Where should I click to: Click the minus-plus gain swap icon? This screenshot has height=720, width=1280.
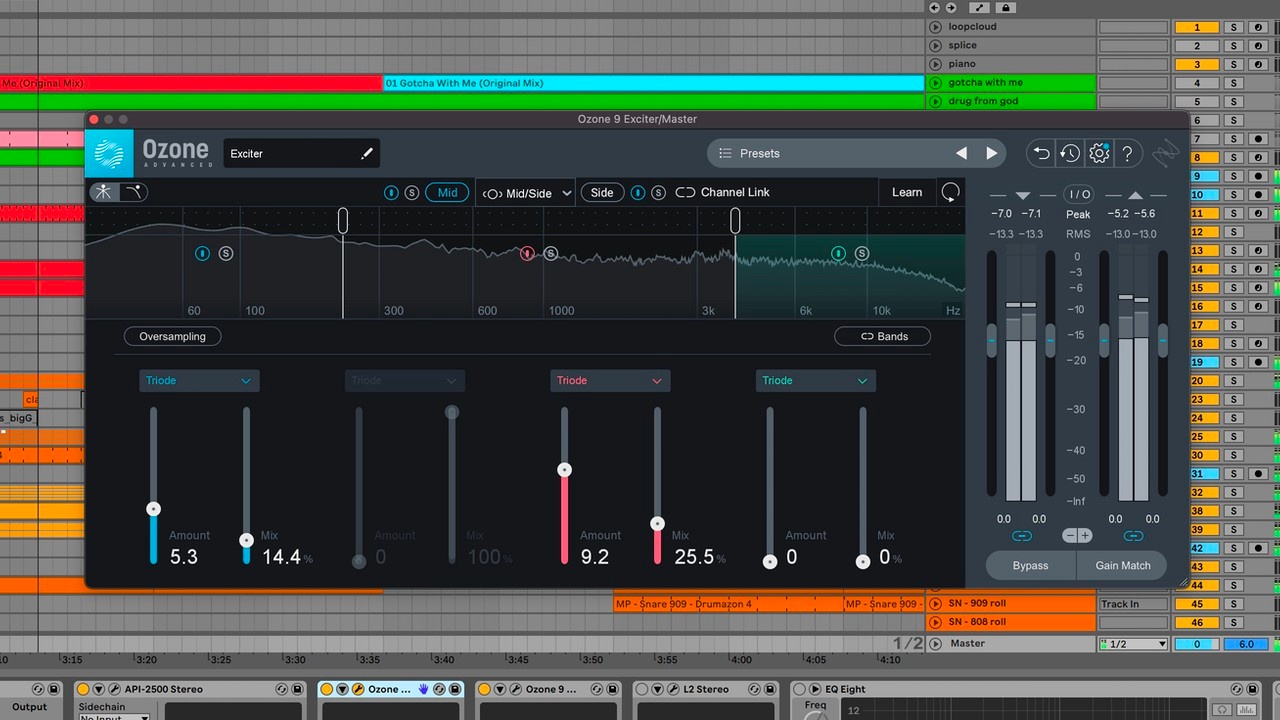pyautogui.click(x=1077, y=536)
